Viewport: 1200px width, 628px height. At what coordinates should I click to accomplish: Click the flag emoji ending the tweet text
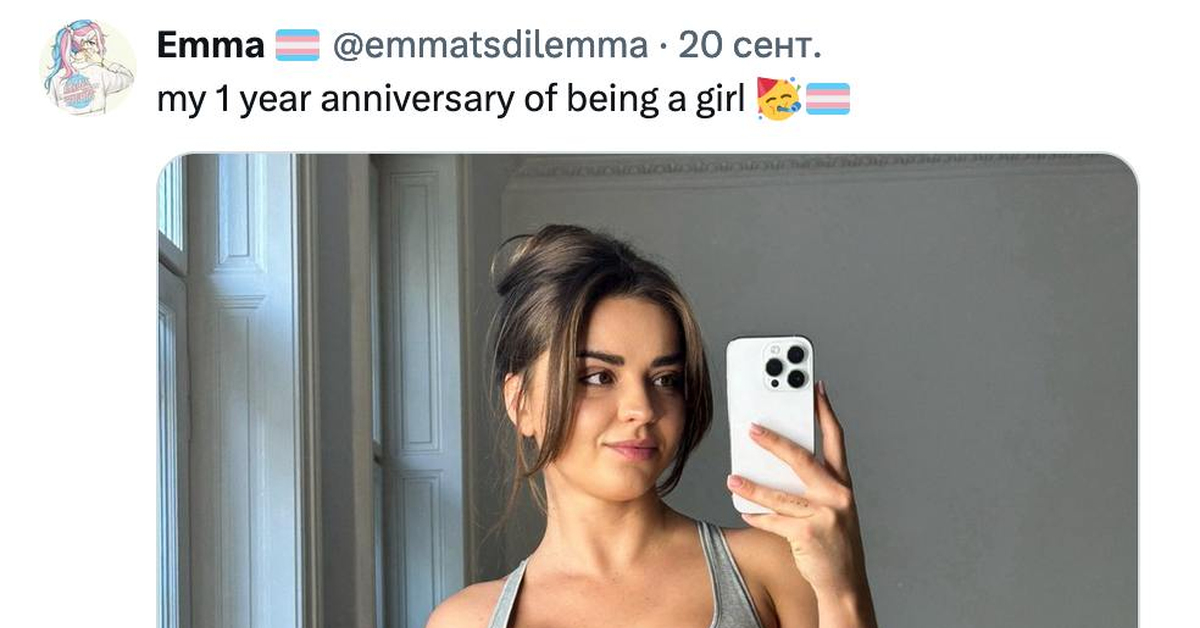[x=828, y=99]
